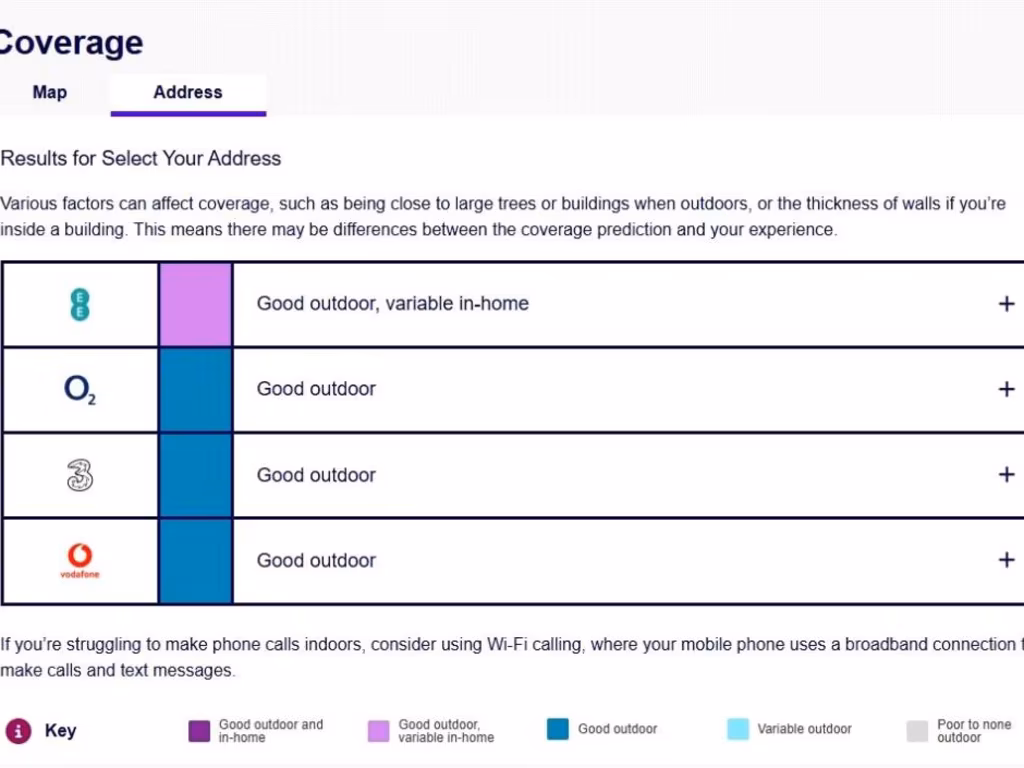Click Vodafone's blue coverage color block

[x=196, y=560]
